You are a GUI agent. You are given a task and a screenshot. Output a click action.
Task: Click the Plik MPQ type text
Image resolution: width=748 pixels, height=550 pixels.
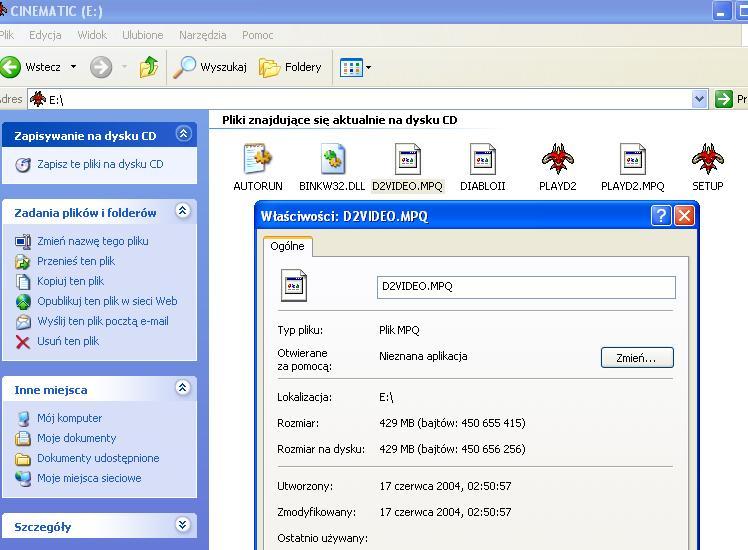point(399,330)
